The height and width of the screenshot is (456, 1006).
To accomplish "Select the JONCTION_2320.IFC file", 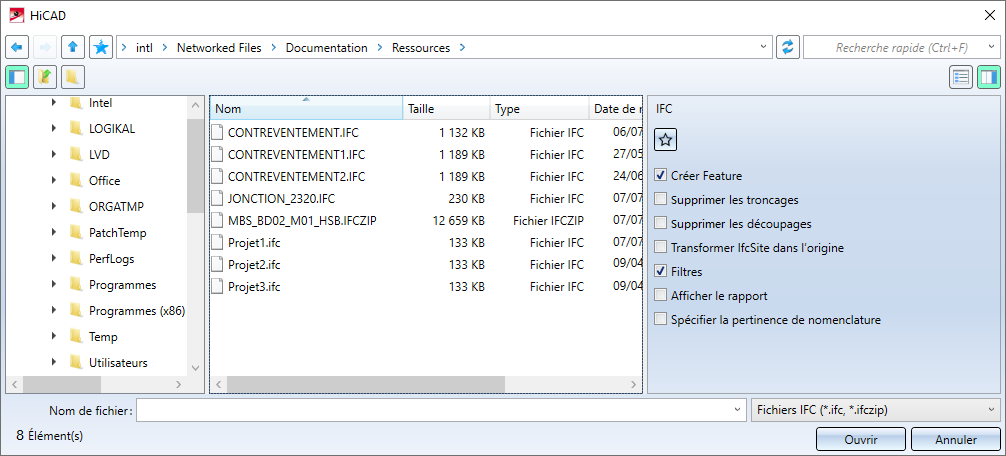I will pyautogui.click(x=279, y=199).
